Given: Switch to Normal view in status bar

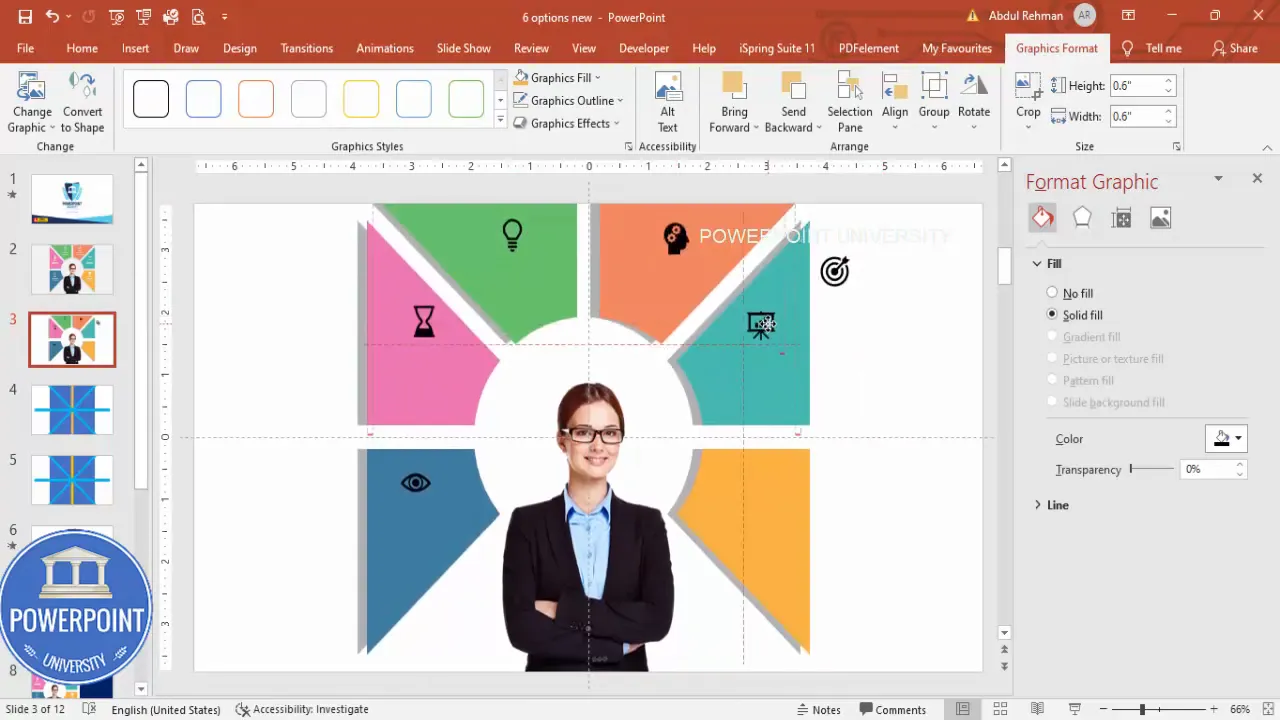Looking at the screenshot, I should [x=962, y=709].
